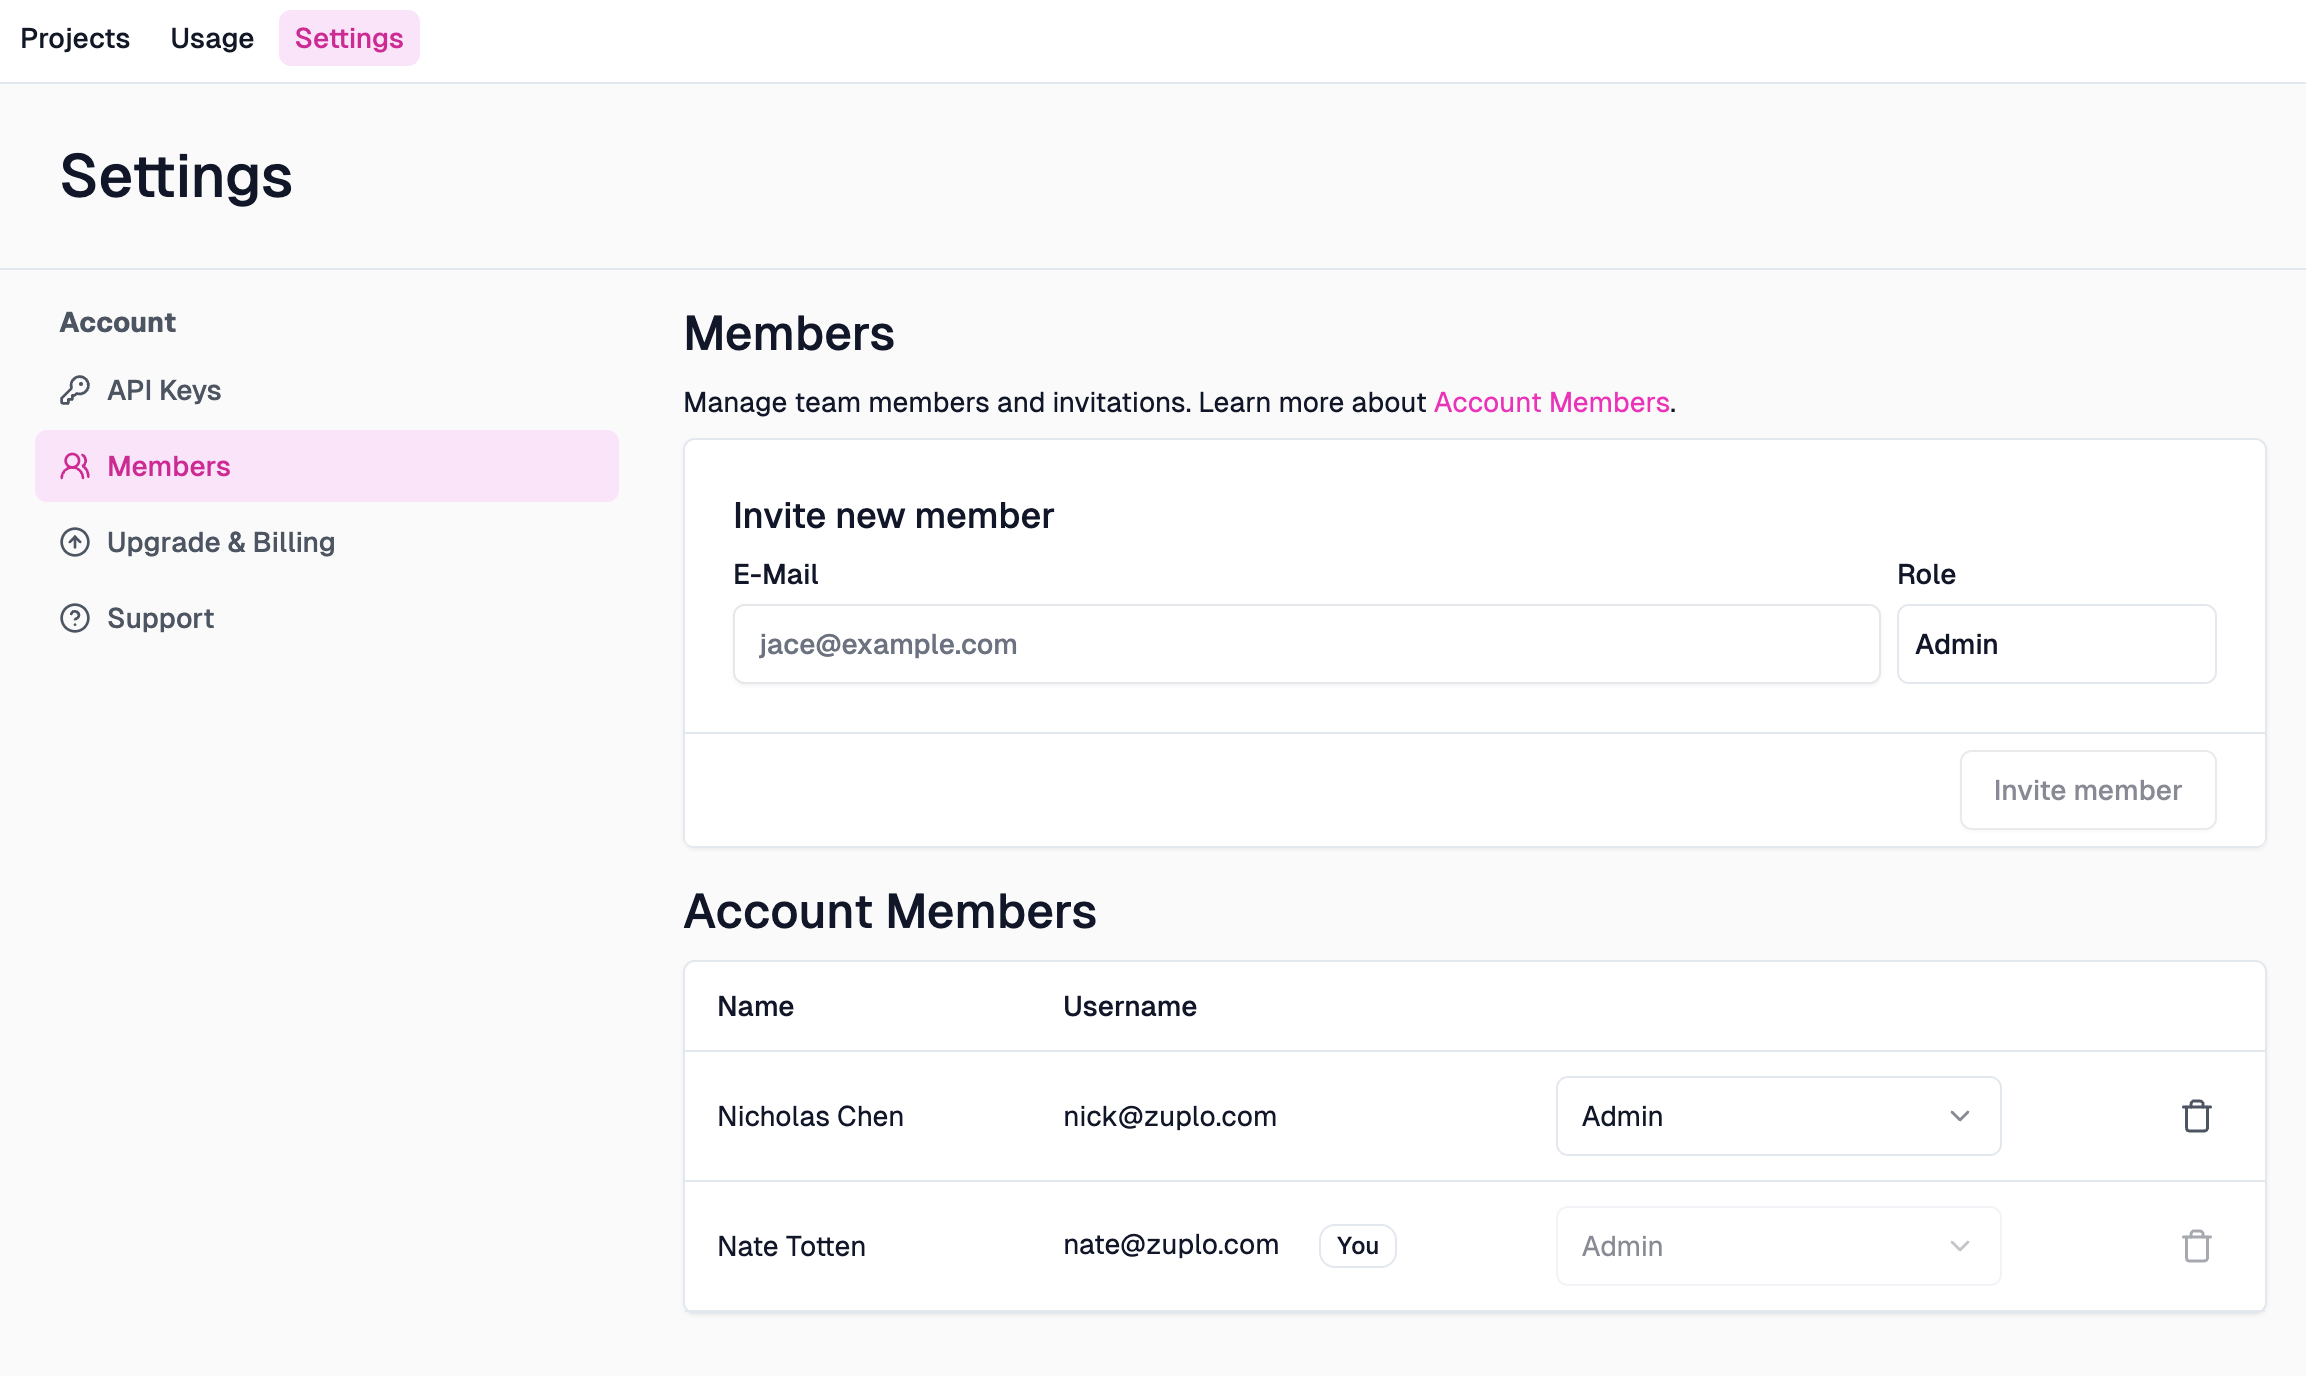2306x1376 pixels.
Task: Select Members in the sidebar
Action: tap(327, 466)
